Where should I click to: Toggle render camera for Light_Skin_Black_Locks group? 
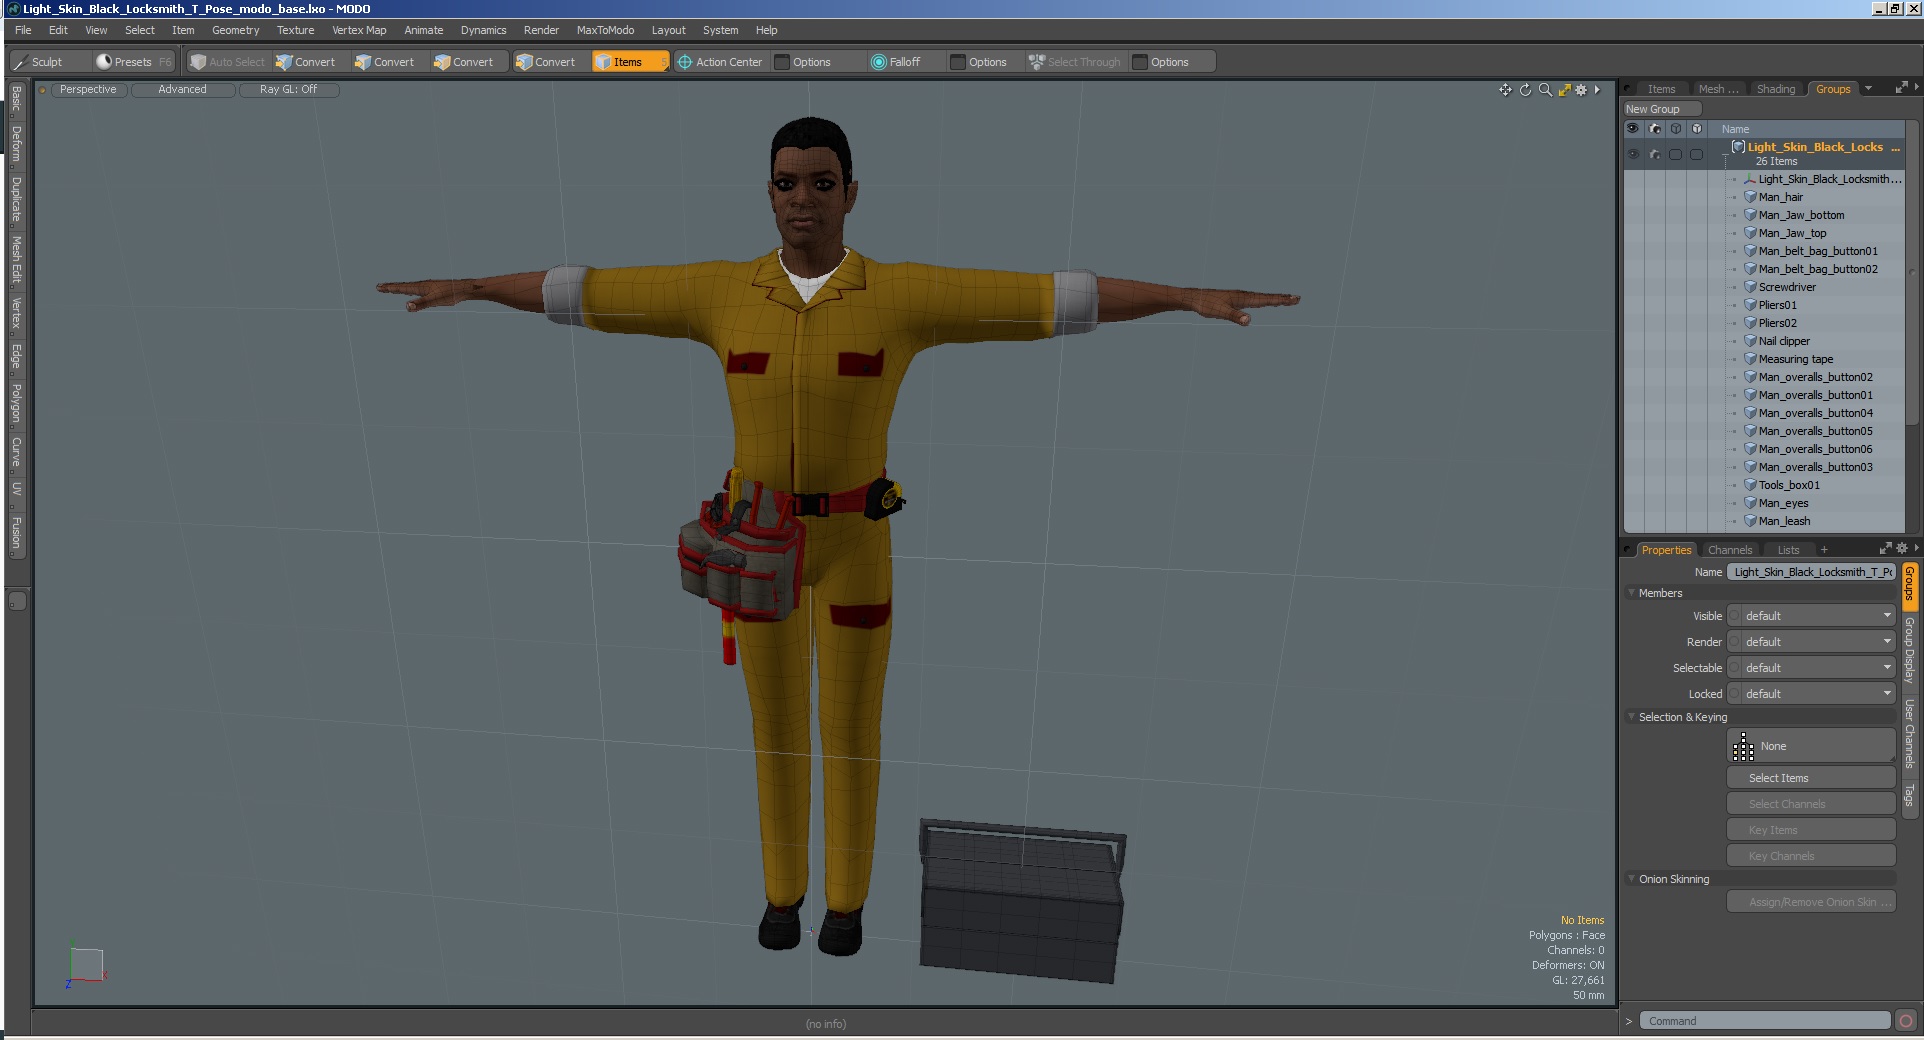point(1654,154)
